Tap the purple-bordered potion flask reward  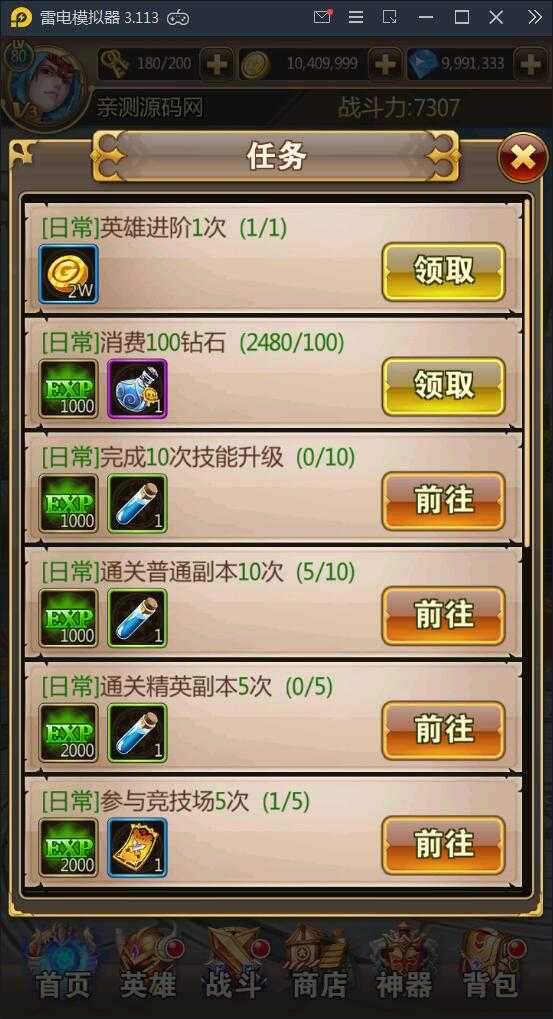pyautogui.click(x=137, y=389)
